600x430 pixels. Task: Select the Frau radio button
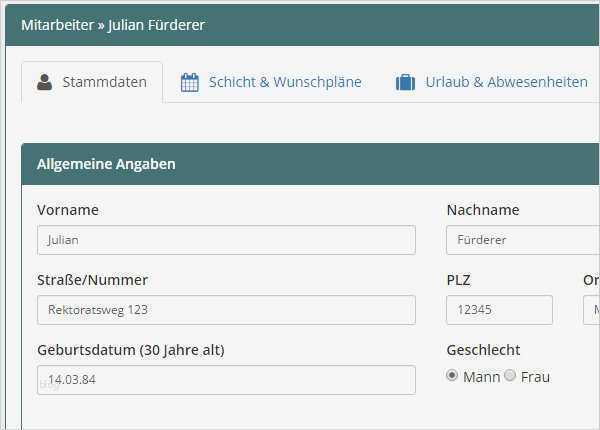(x=510, y=376)
